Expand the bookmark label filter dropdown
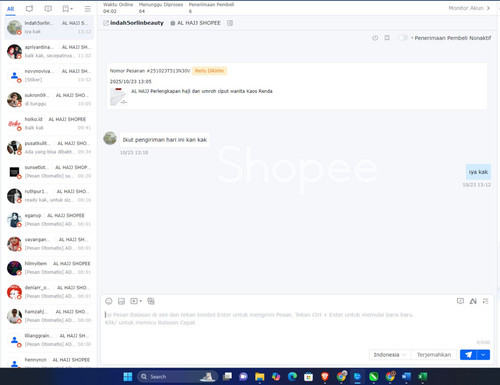Viewport: 500px width, 385px height. (x=67, y=9)
